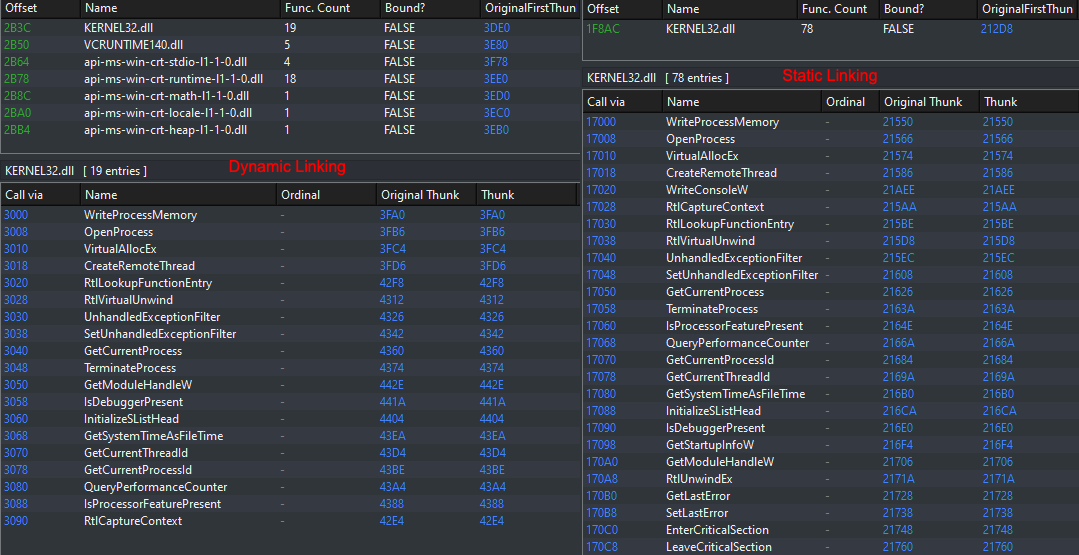Click Call via address 3008

point(16,232)
